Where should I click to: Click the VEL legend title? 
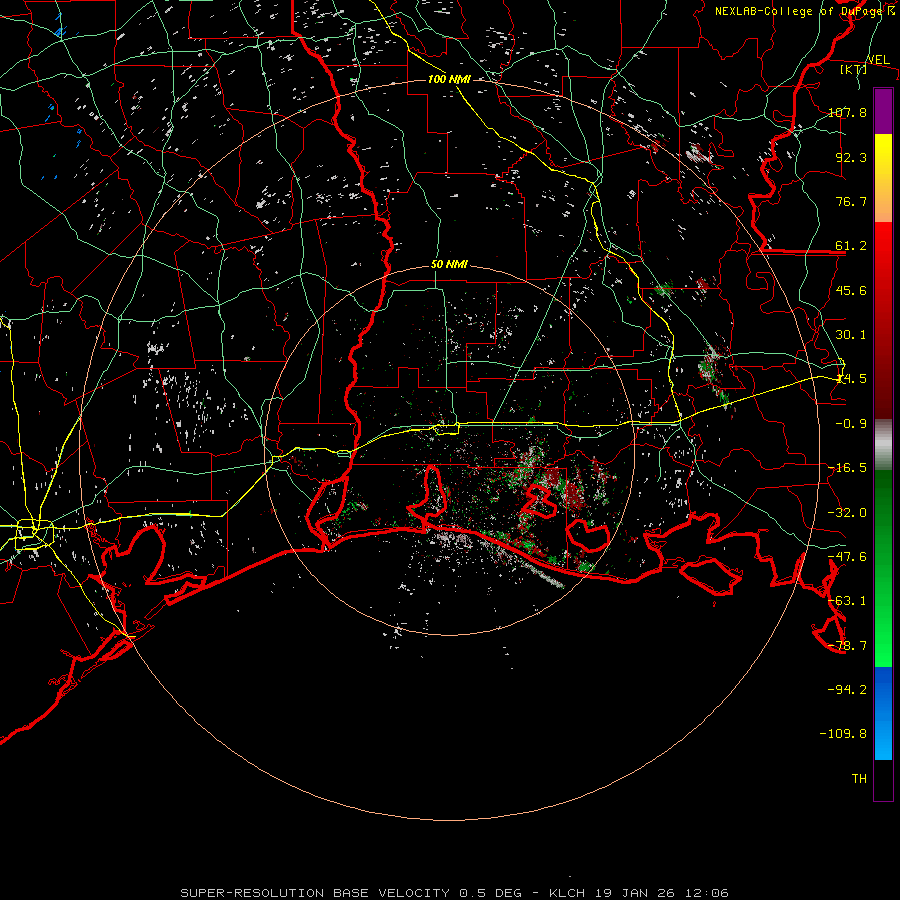[878, 60]
